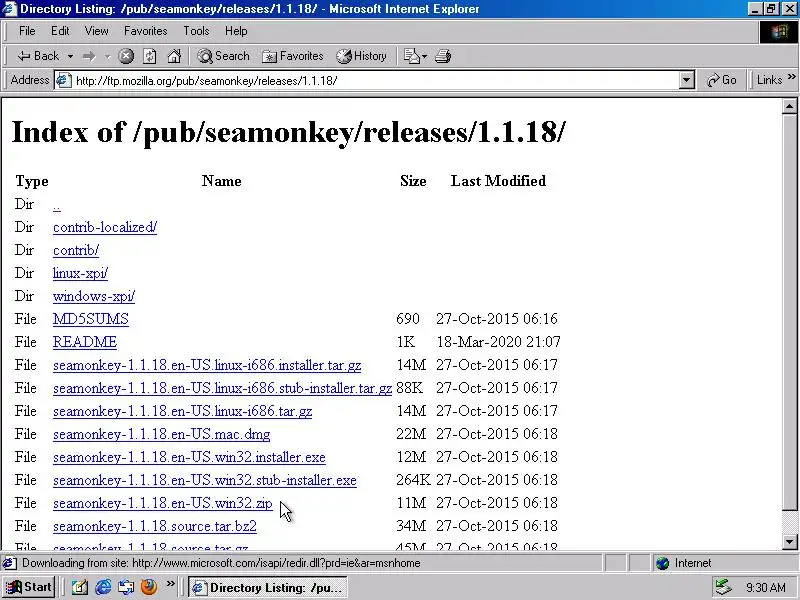This screenshot has height=600, width=800.
Task: Launch Internet Explorer from quick launch
Action: [103, 587]
